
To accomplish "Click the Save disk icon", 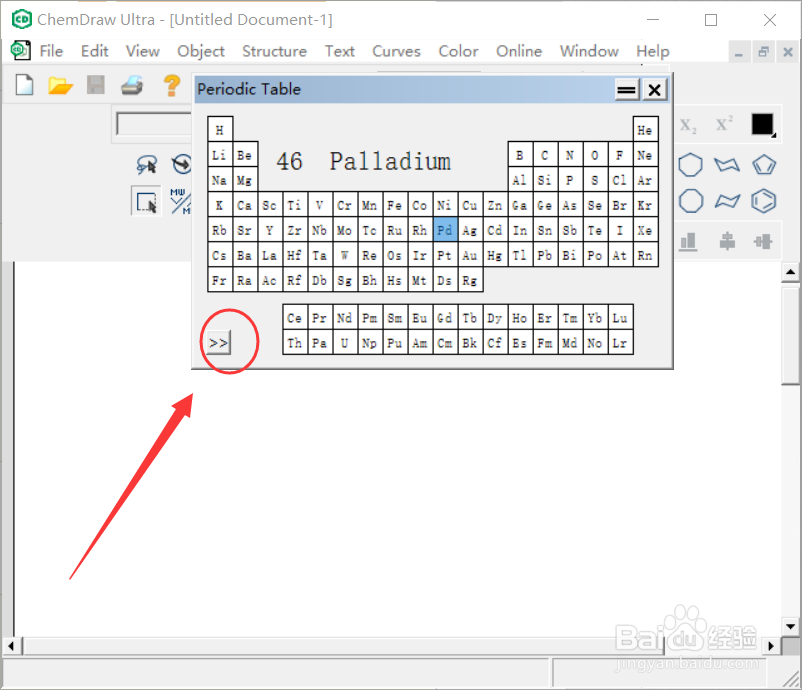I will 96,85.
